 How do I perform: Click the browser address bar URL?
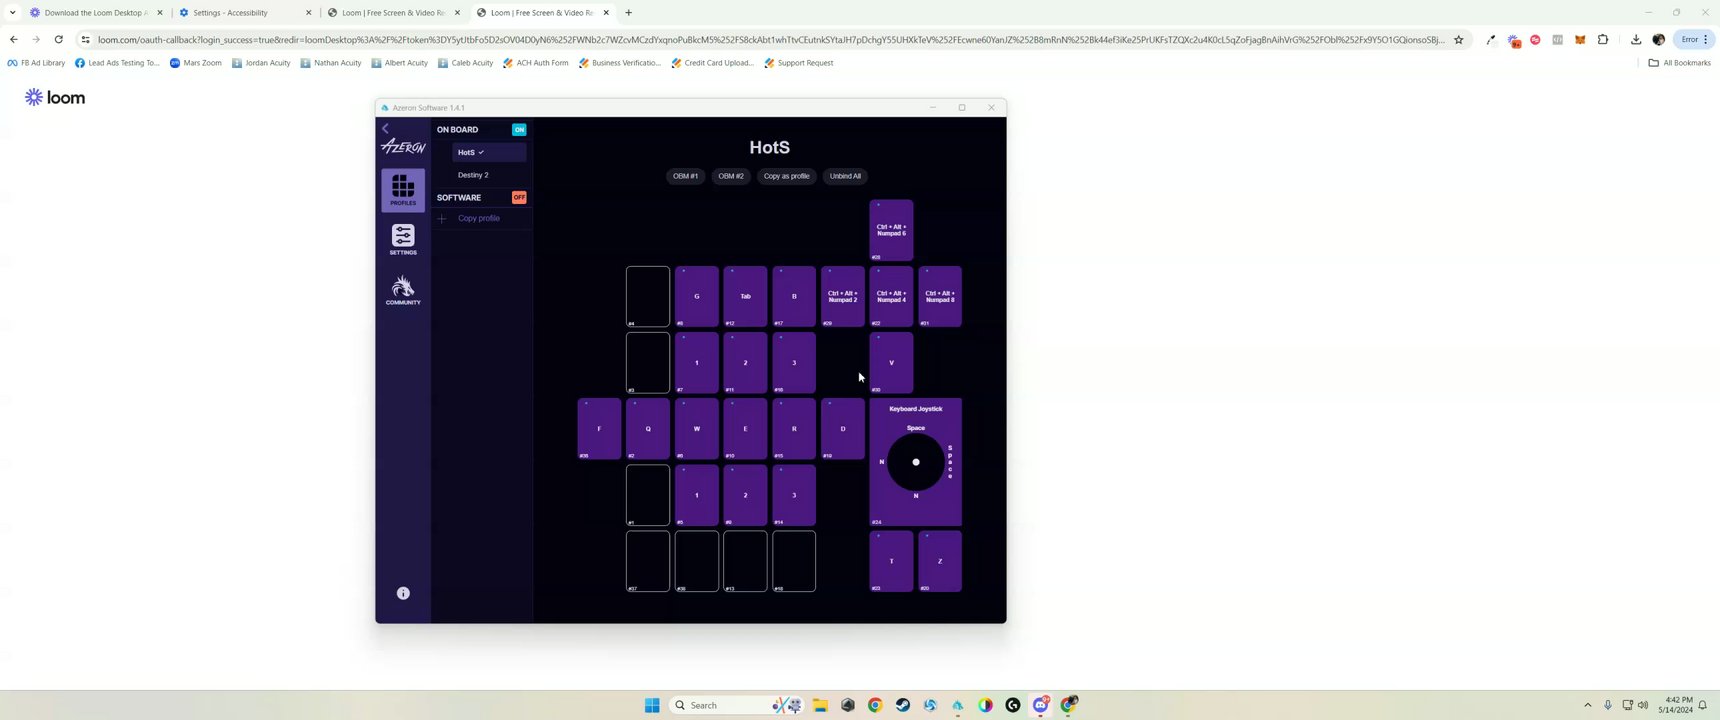coord(771,40)
